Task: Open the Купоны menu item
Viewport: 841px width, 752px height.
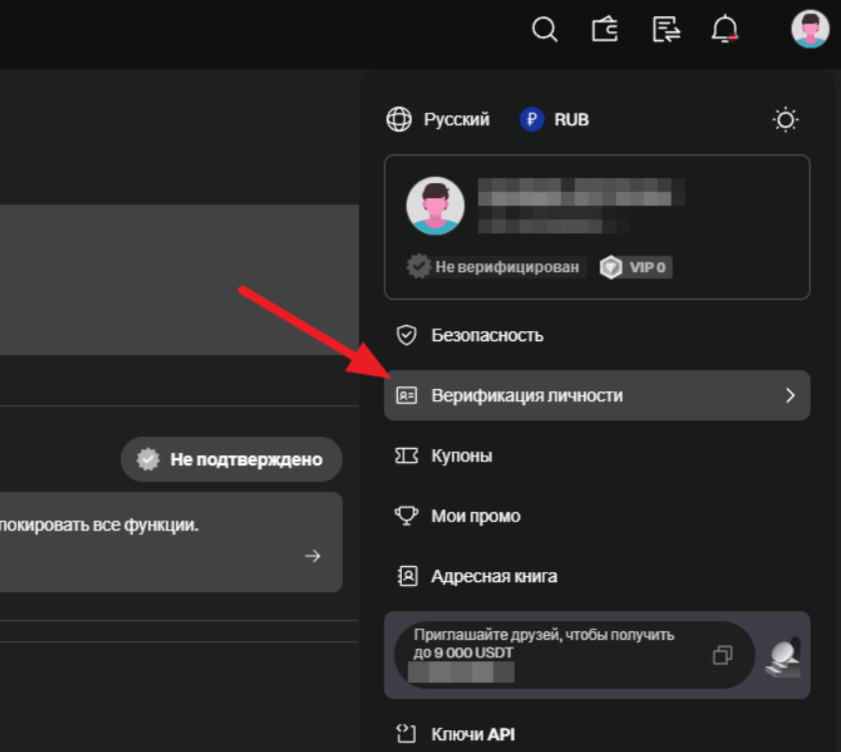Action: click(461, 456)
